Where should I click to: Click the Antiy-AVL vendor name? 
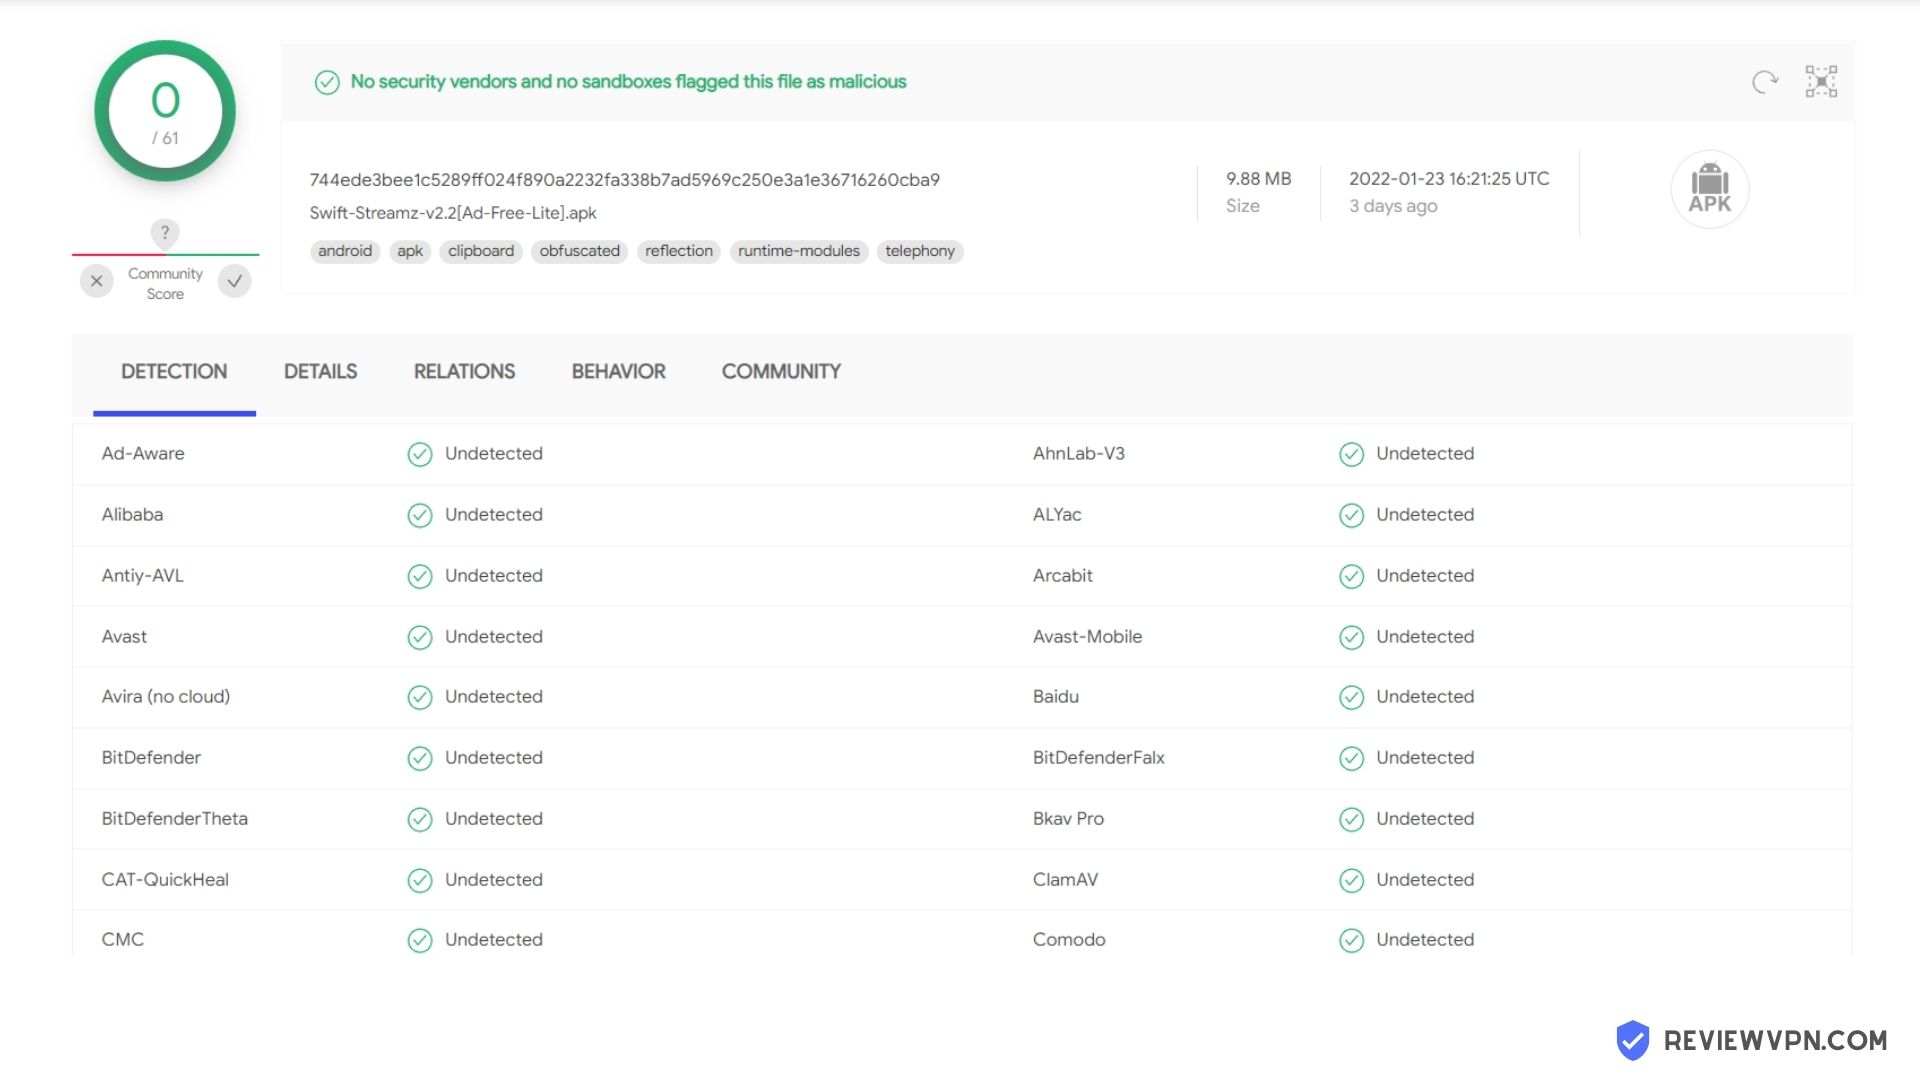[142, 576]
